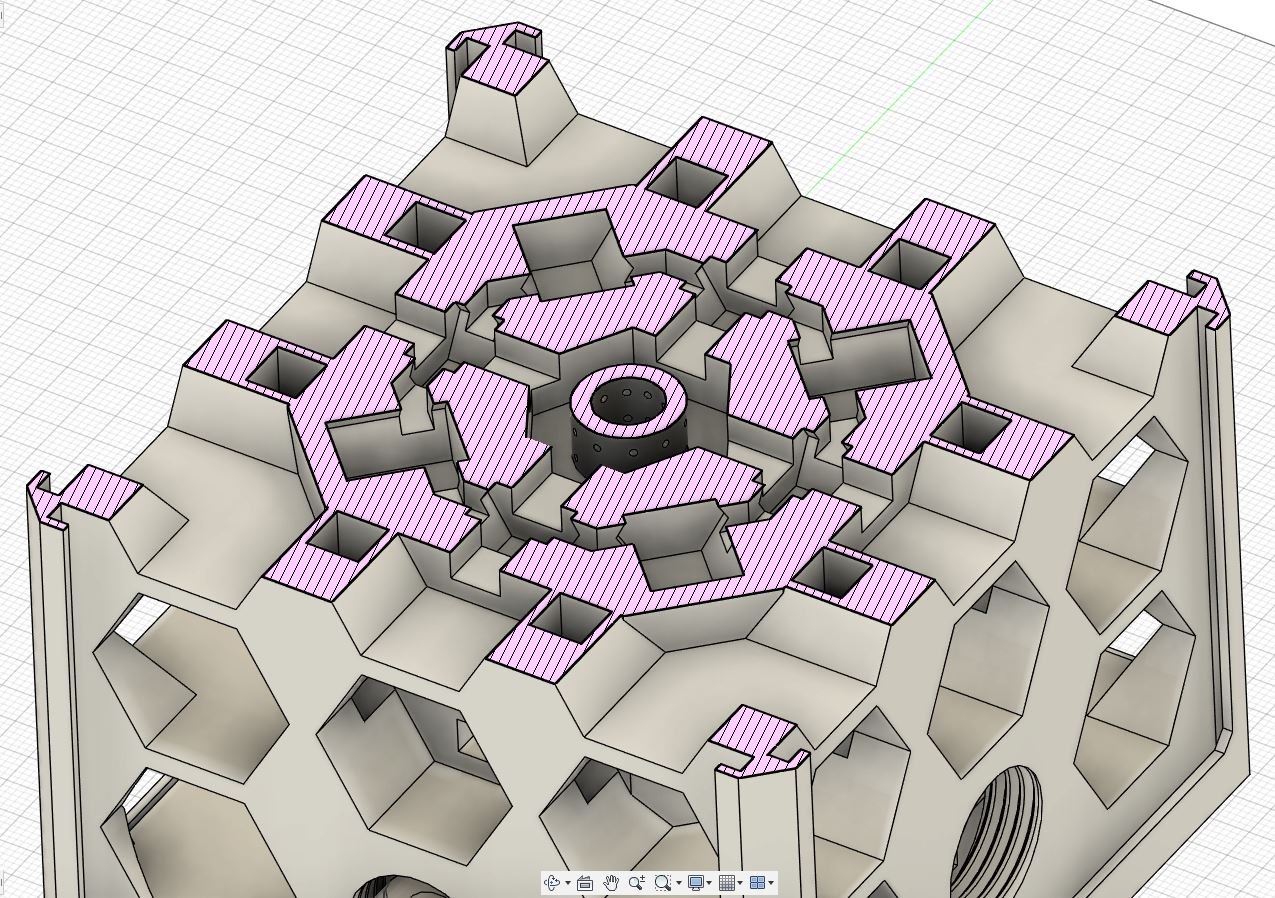Choose the Zoom magnifier with plus-minus

[636, 882]
